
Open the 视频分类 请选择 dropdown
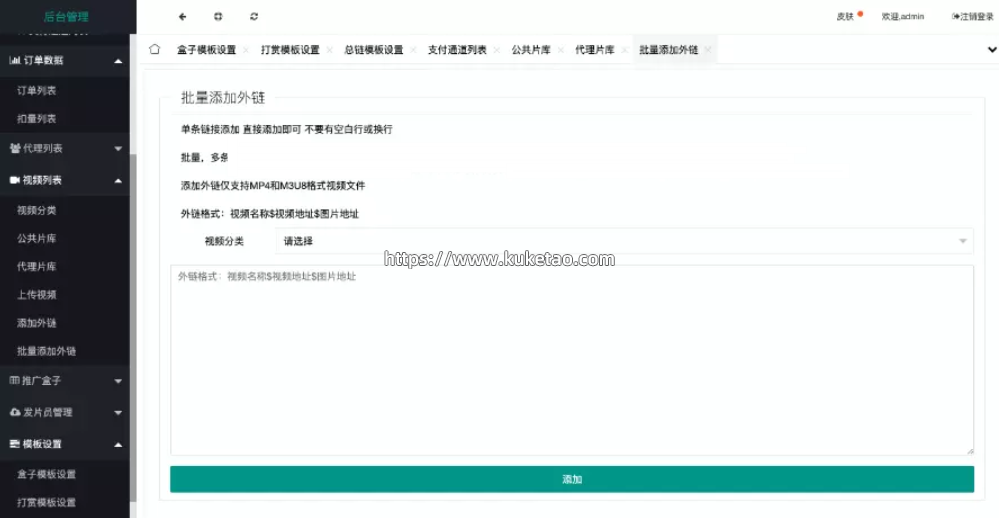coord(624,241)
